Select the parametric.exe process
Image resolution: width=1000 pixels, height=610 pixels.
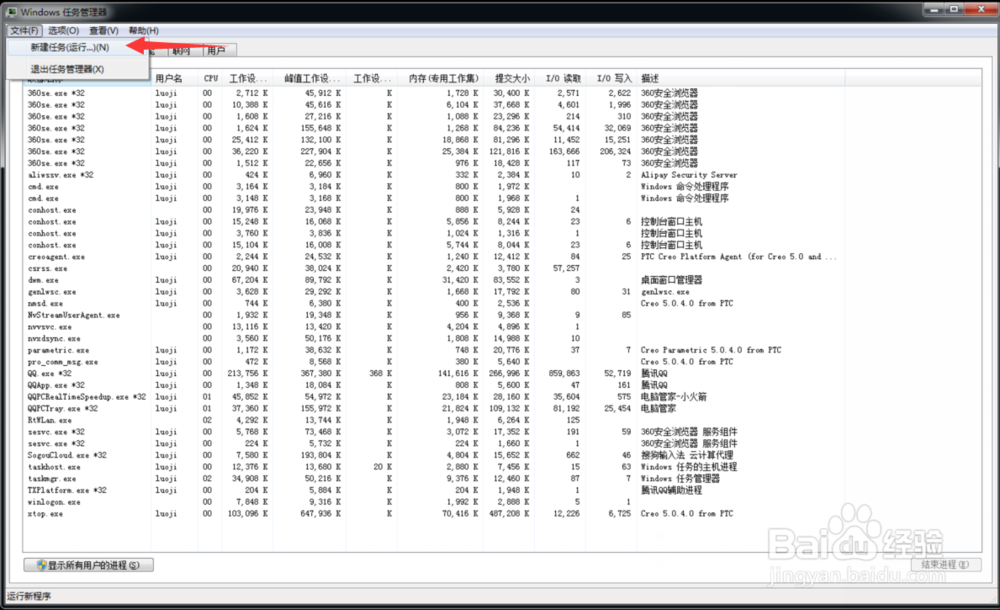coord(58,350)
